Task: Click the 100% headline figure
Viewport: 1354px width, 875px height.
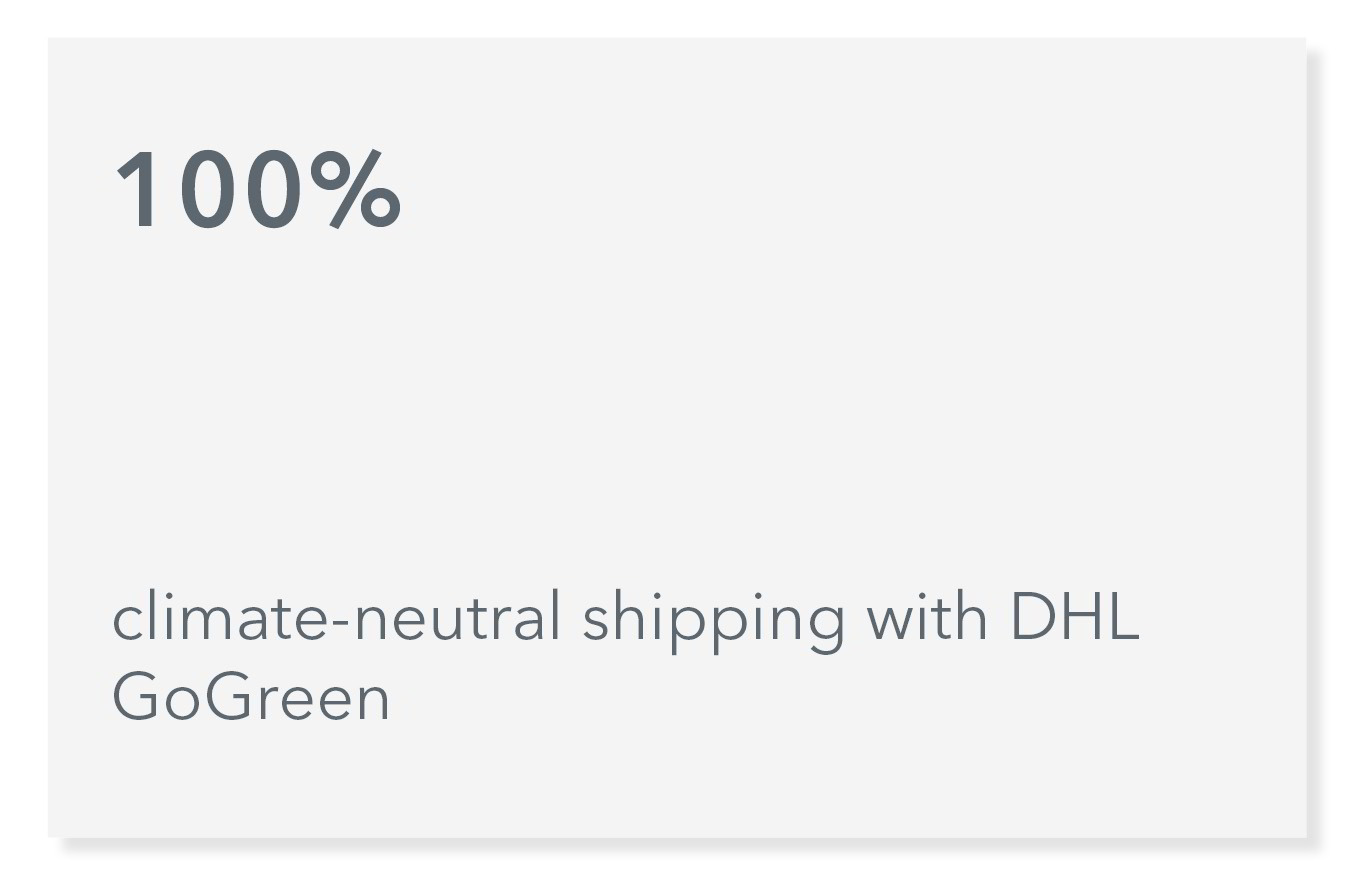Action: (x=259, y=190)
